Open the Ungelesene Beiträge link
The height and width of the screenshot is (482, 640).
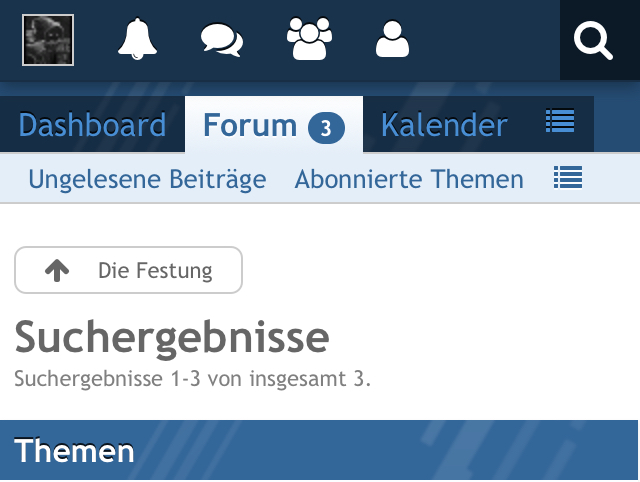coord(147,179)
